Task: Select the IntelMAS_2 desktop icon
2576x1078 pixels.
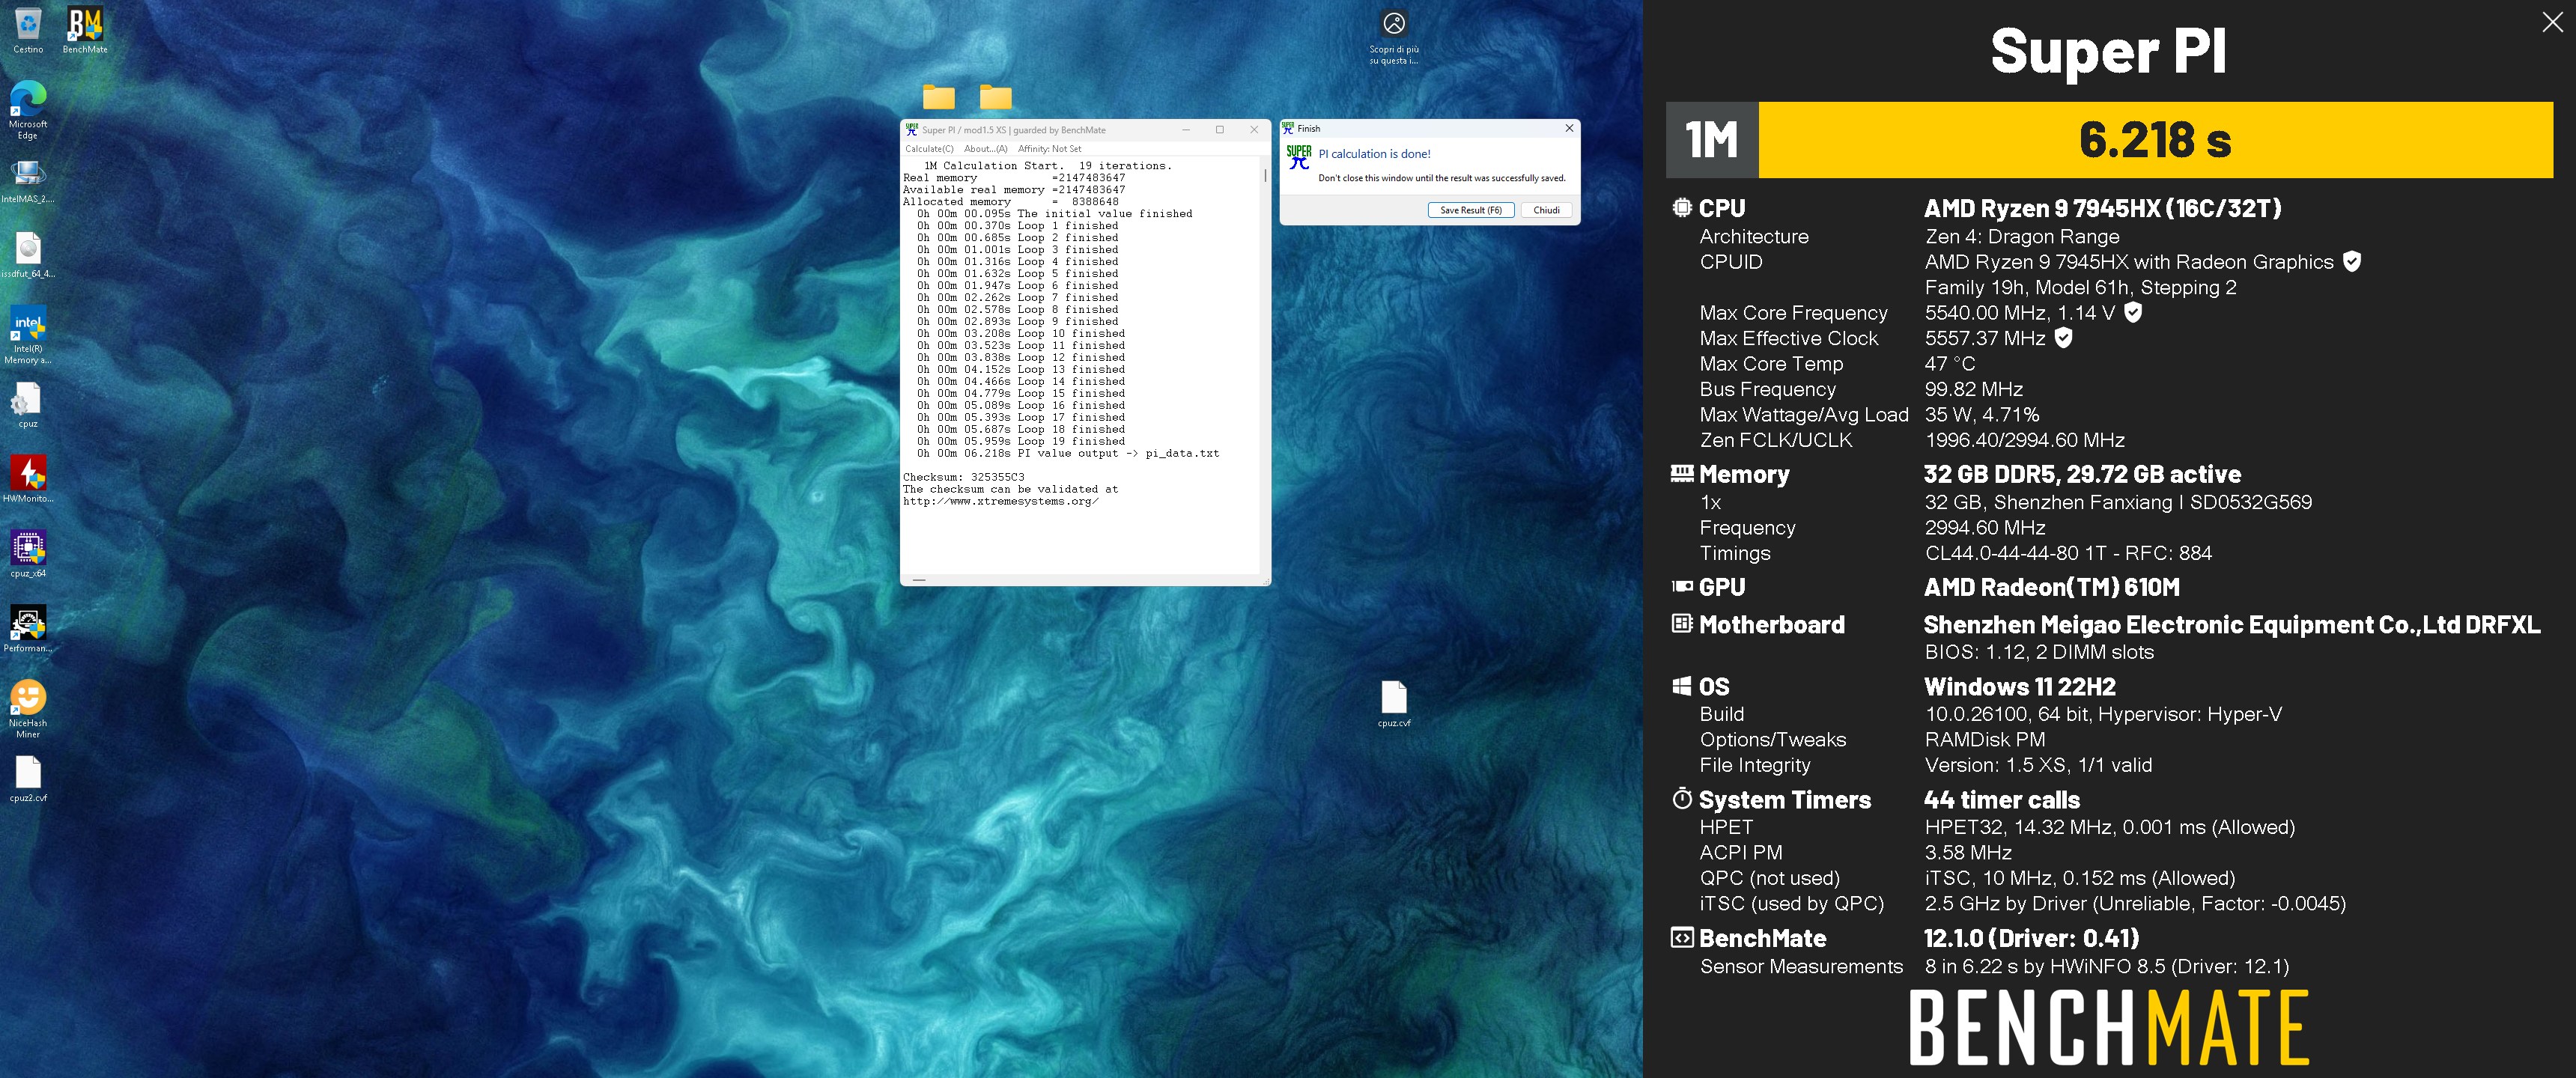Action: (28, 181)
